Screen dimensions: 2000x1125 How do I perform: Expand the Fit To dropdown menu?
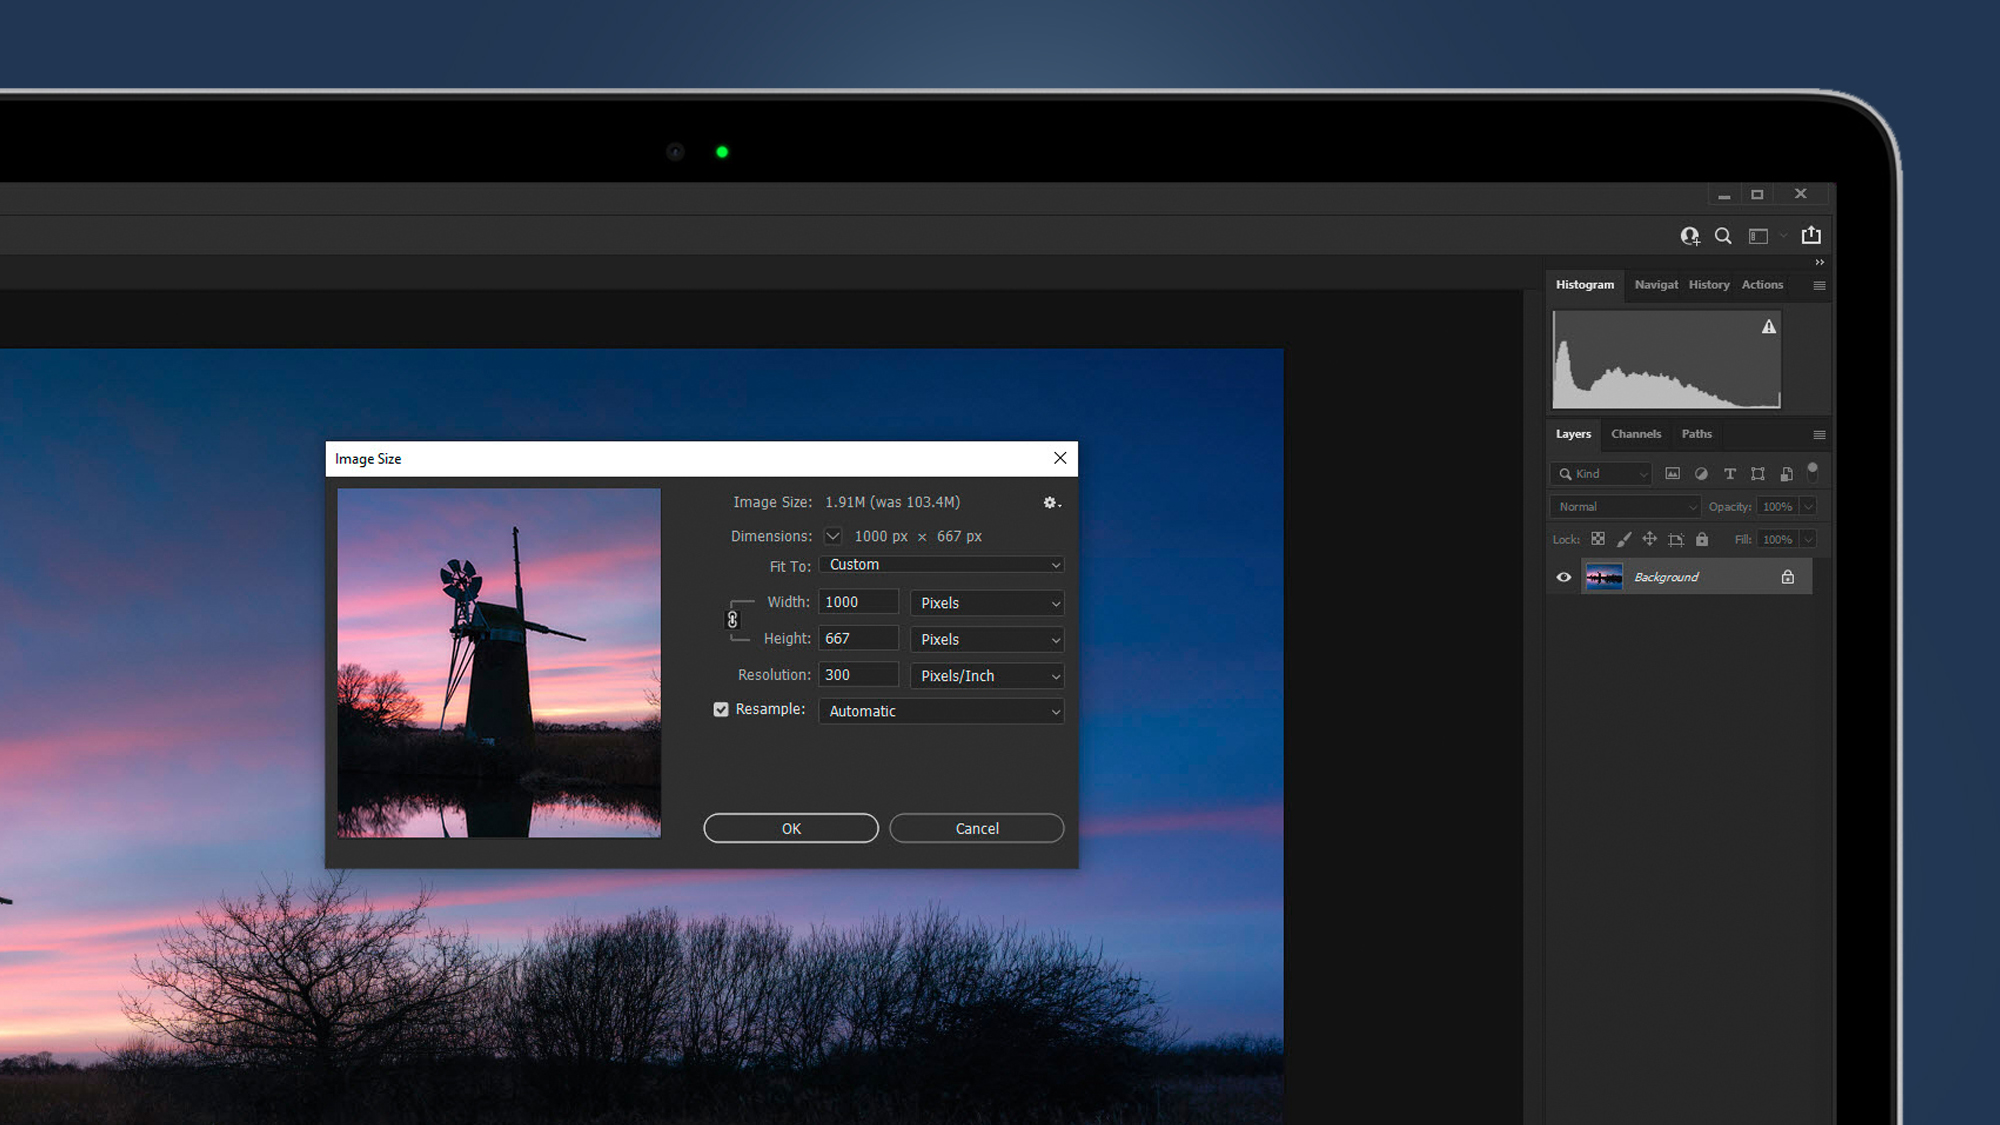(941, 565)
